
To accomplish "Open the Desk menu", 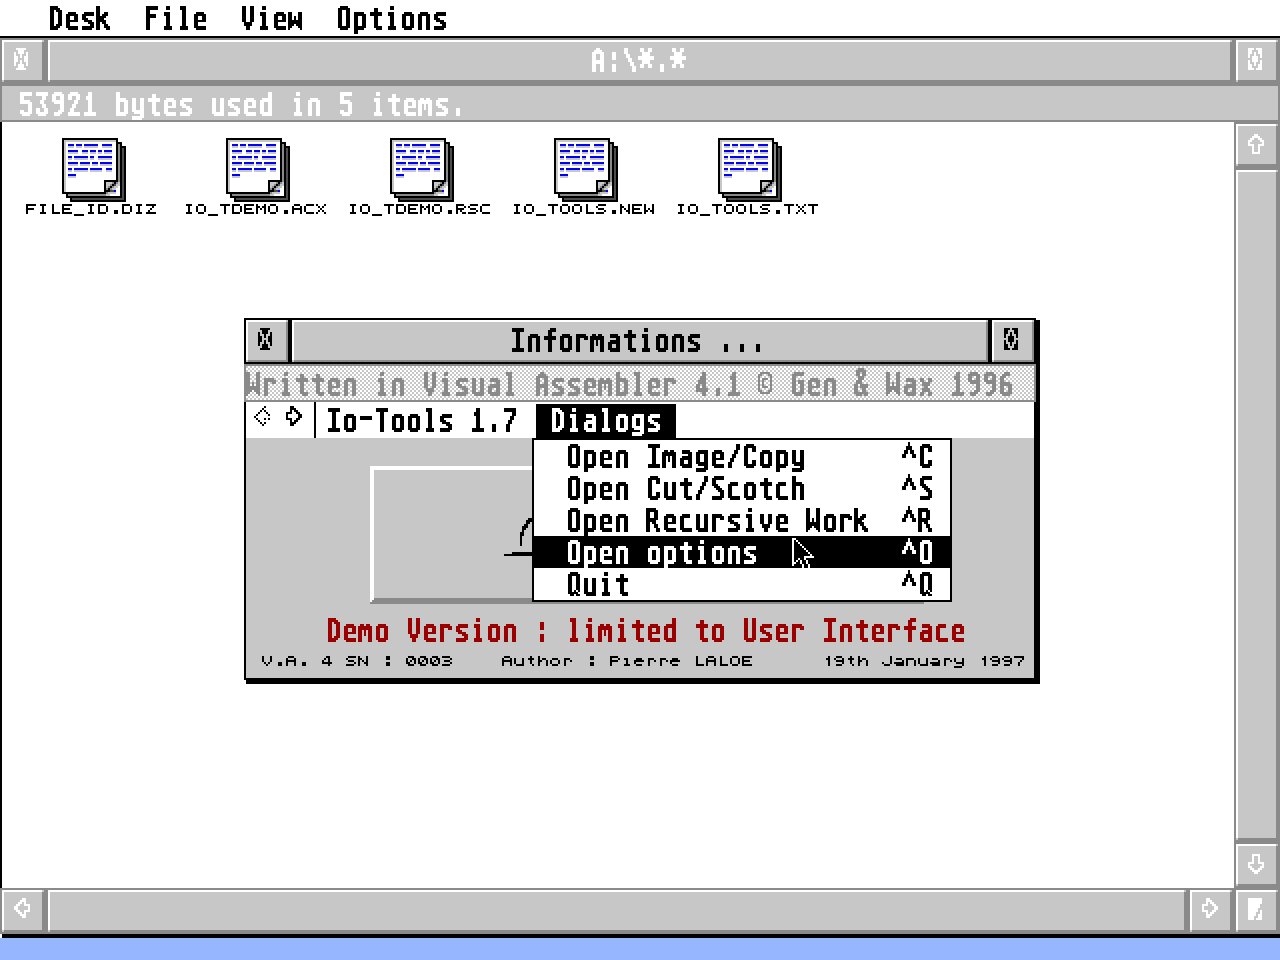I will coord(80,18).
